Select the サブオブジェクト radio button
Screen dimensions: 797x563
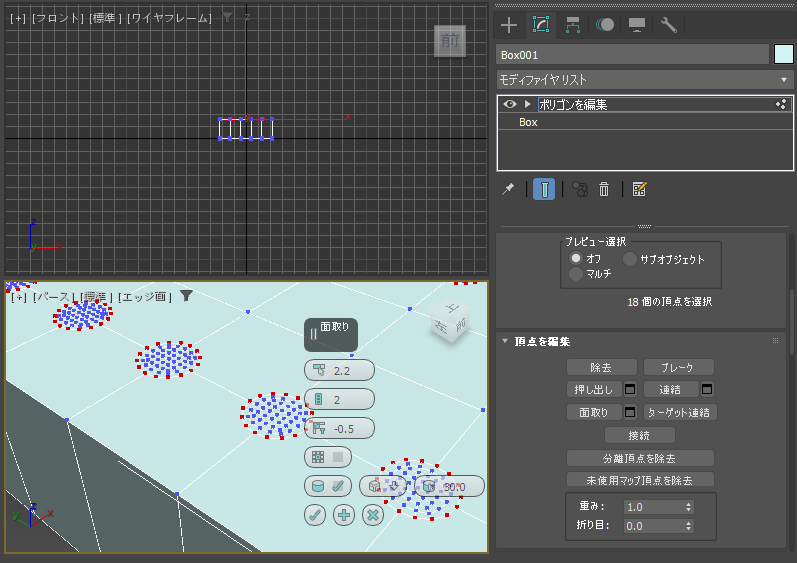tap(630, 259)
